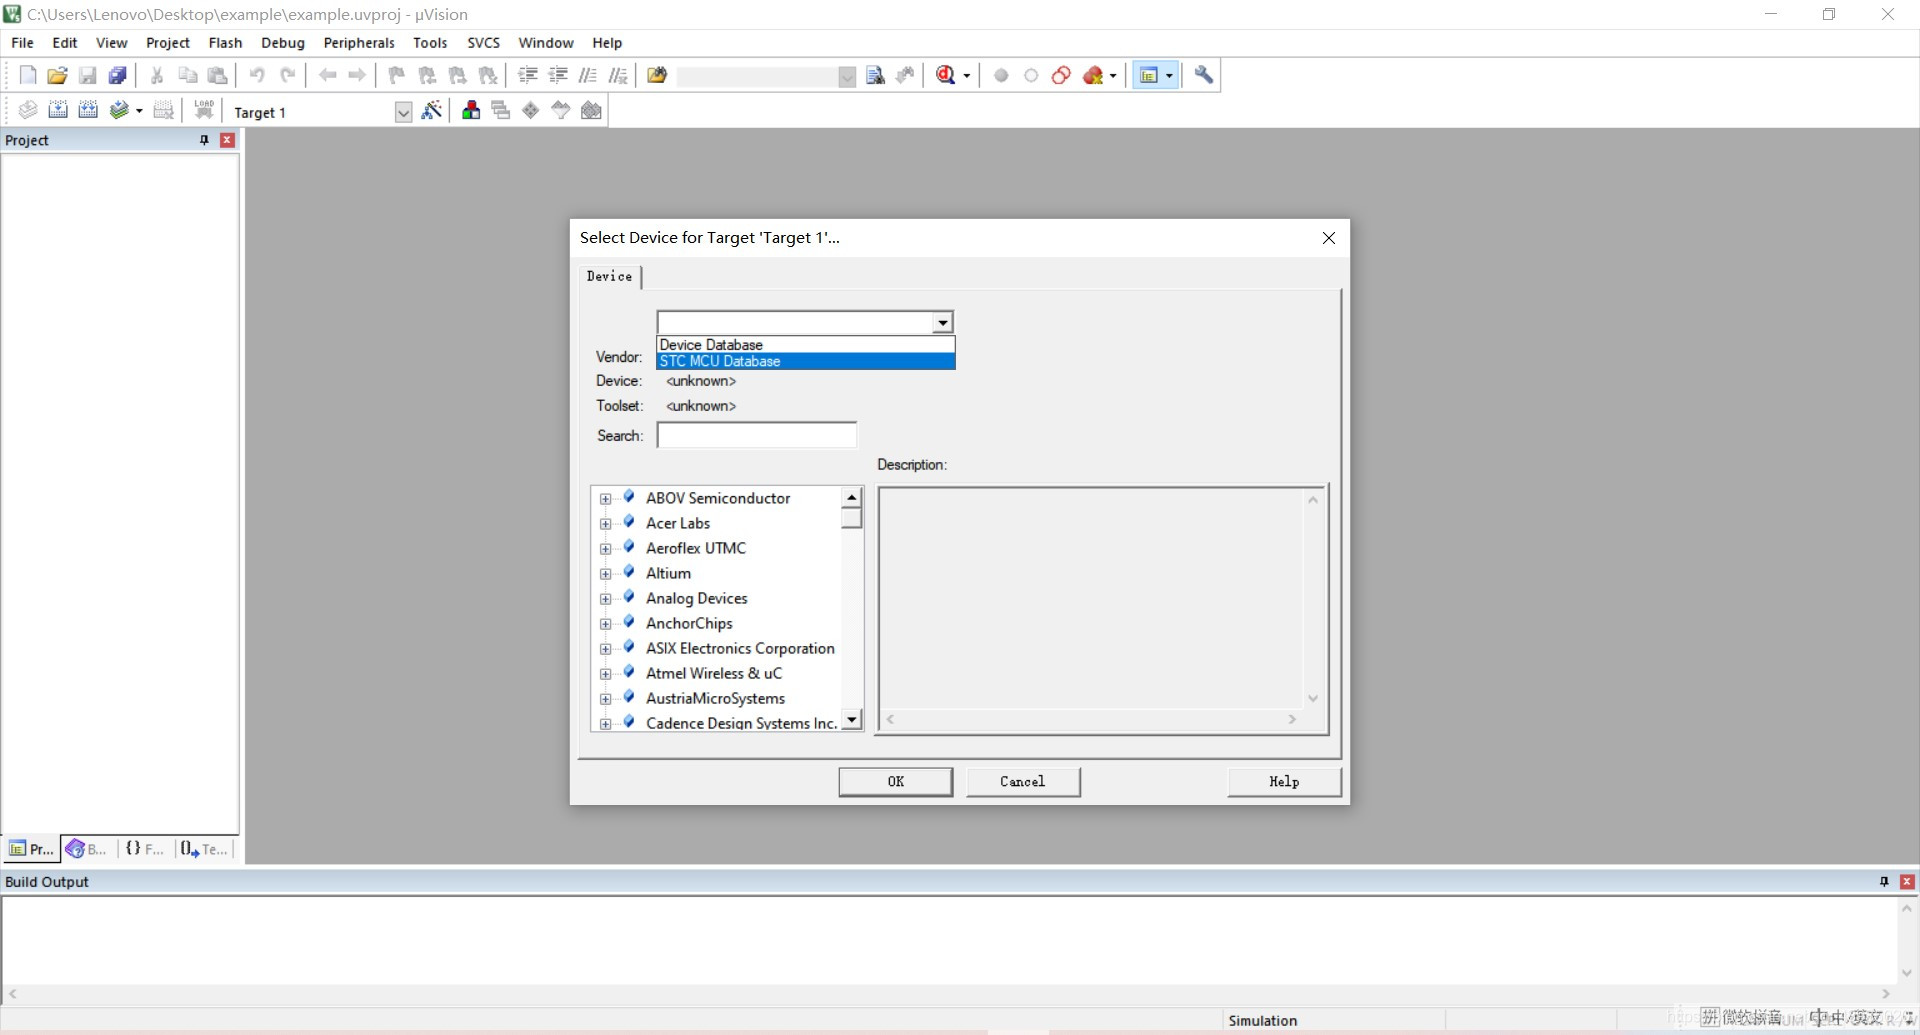This screenshot has height=1035, width=1920.
Task: Insert bookmark flag icon
Action: pyautogui.click(x=397, y=75)
